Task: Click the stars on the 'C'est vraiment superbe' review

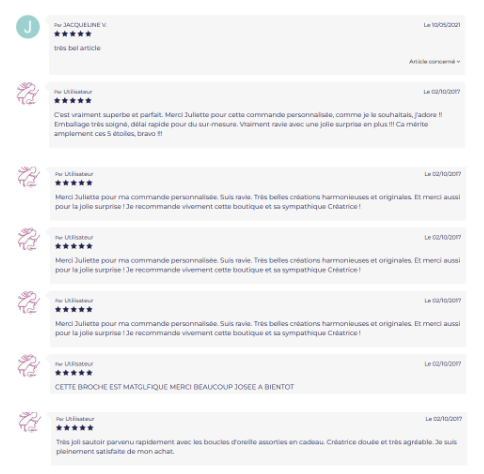Action: tap(73, 100)
